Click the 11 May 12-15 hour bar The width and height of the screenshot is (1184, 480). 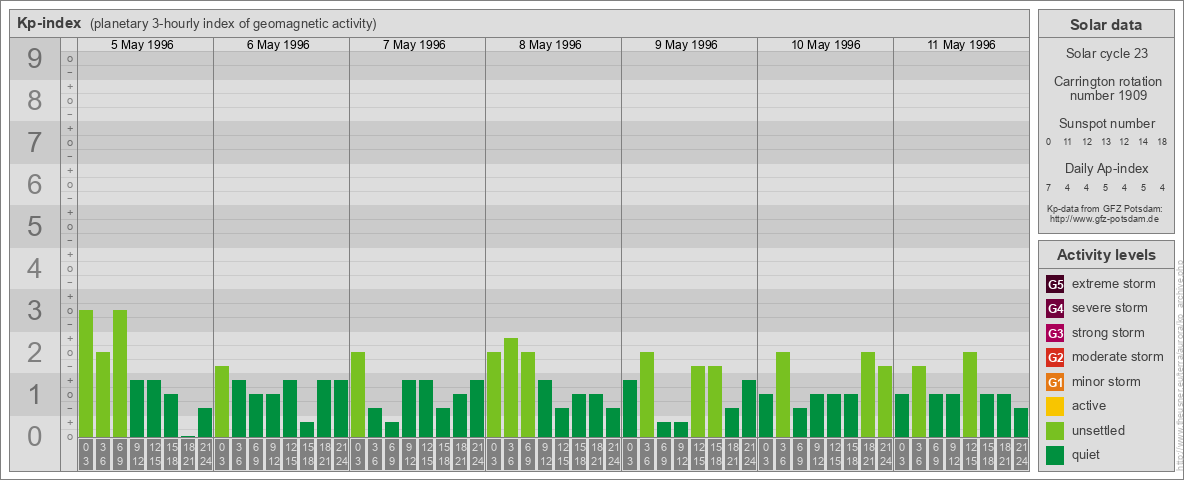[x=970, y=394]
